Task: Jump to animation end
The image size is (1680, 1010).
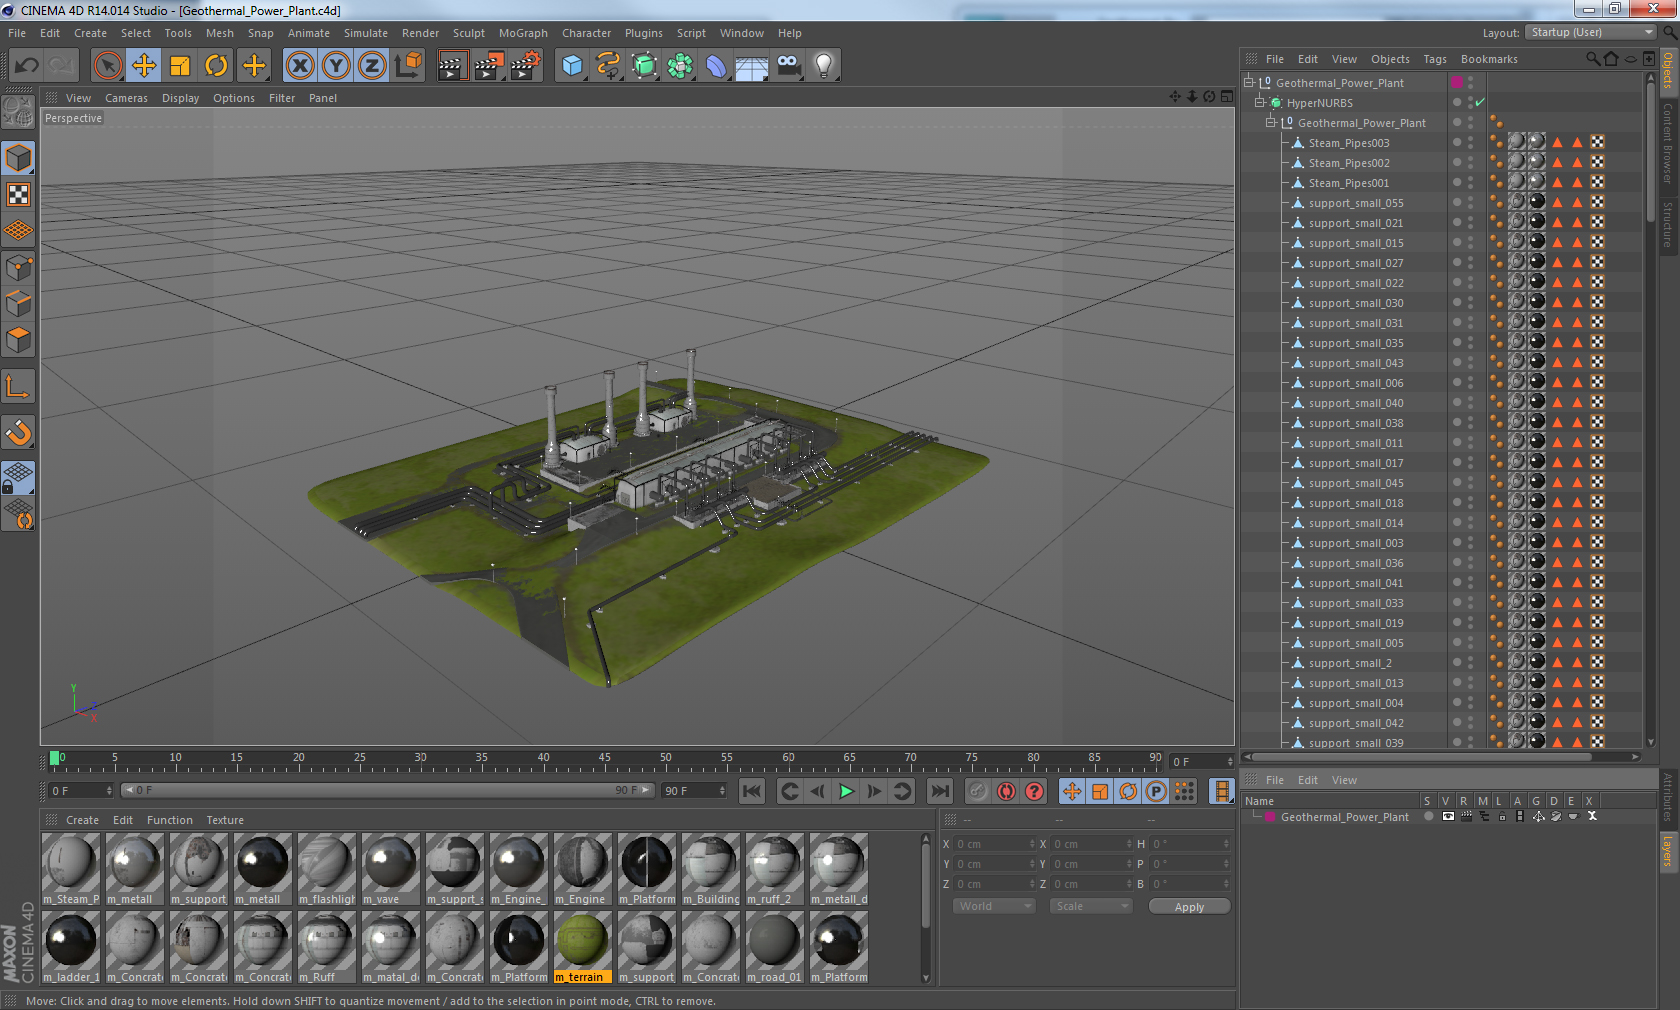Action: [x=940, y=791]
